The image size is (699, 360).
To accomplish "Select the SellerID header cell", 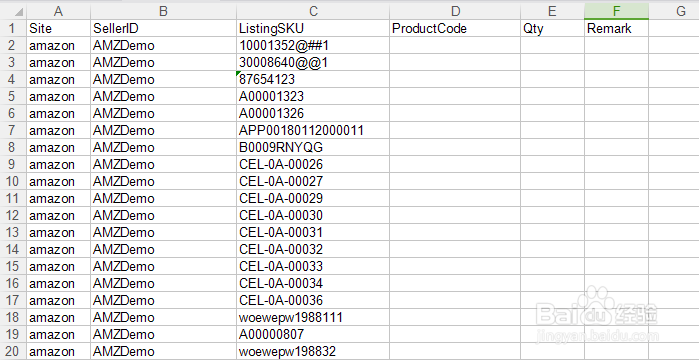I will click(x=163, y=29).
